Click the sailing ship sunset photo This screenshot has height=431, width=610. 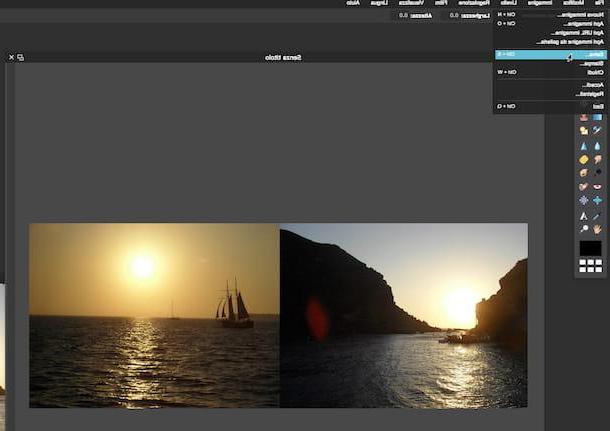(x=154, y=315)
